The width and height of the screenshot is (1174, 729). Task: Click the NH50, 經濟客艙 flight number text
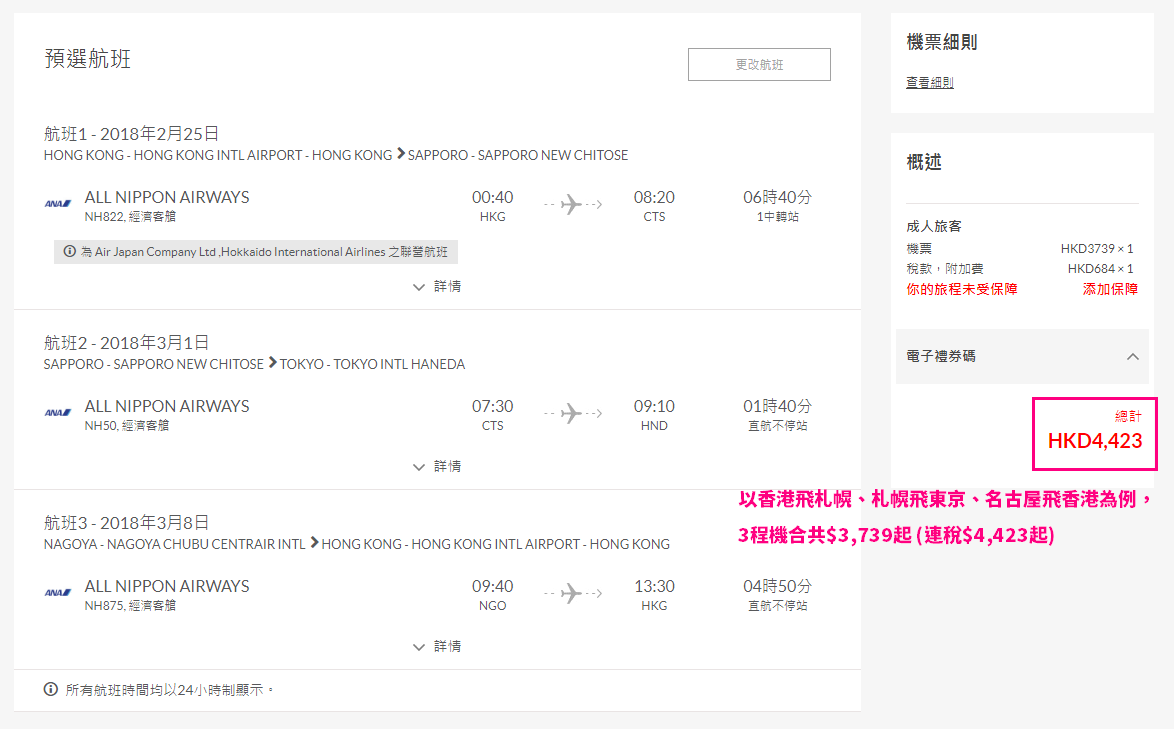click(127, 425)
